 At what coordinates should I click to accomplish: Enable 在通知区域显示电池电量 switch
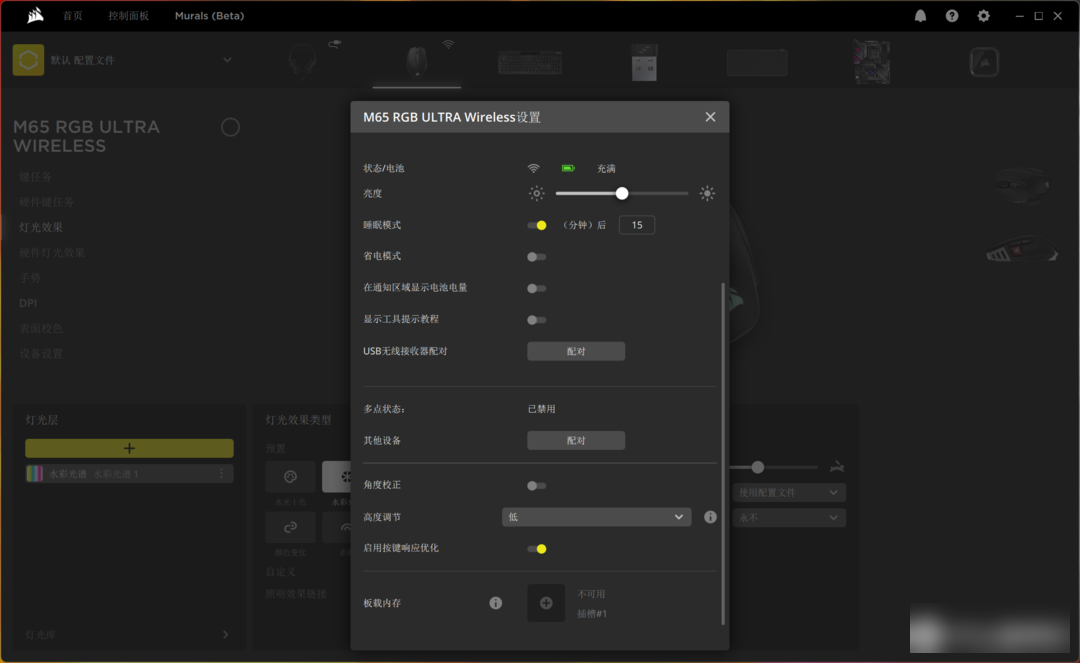[537, 288]
